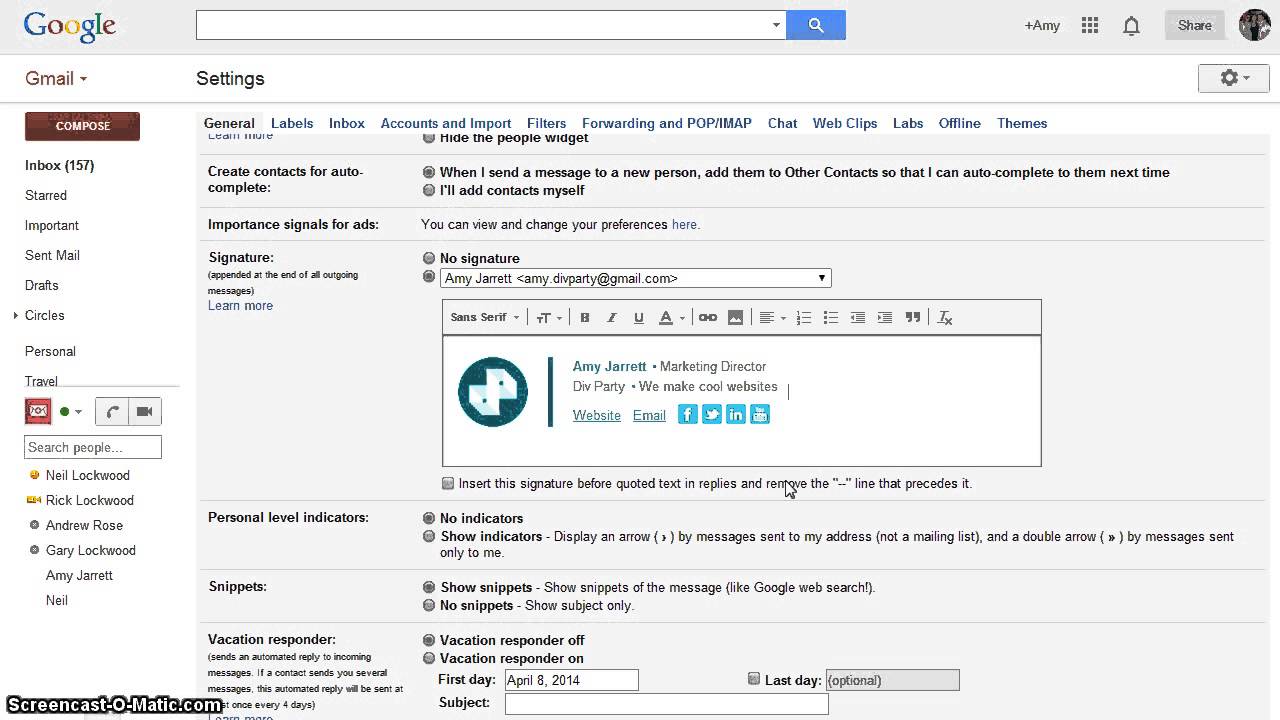The width and height of the screenshot is (1280, 720).
Task: Open the Filters tab
Action: coord(546,123)
